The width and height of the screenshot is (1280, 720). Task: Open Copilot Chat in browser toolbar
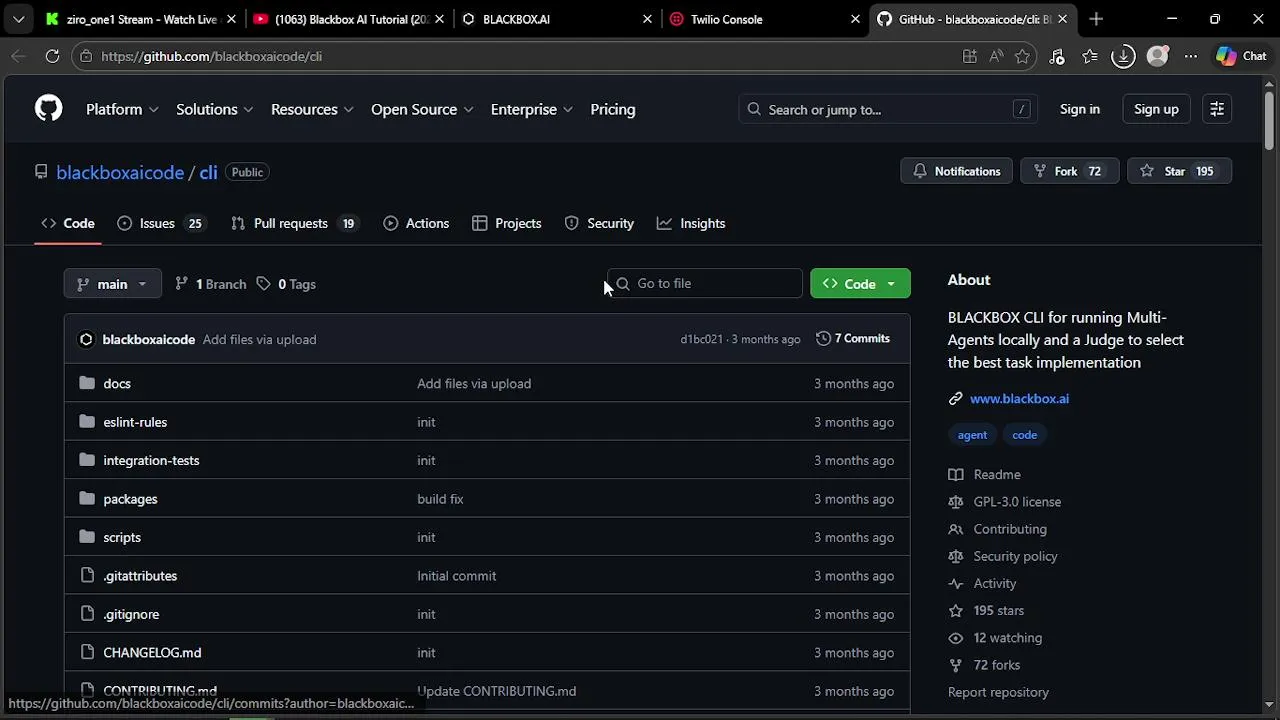[x=1241, y=57]
